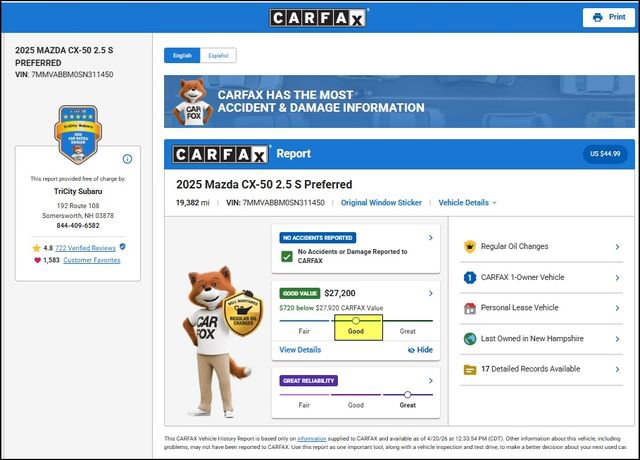The height and width of the screenshot is (460, 640).
Task: Click the accident and damage information banner
Action: pos(399,102)
